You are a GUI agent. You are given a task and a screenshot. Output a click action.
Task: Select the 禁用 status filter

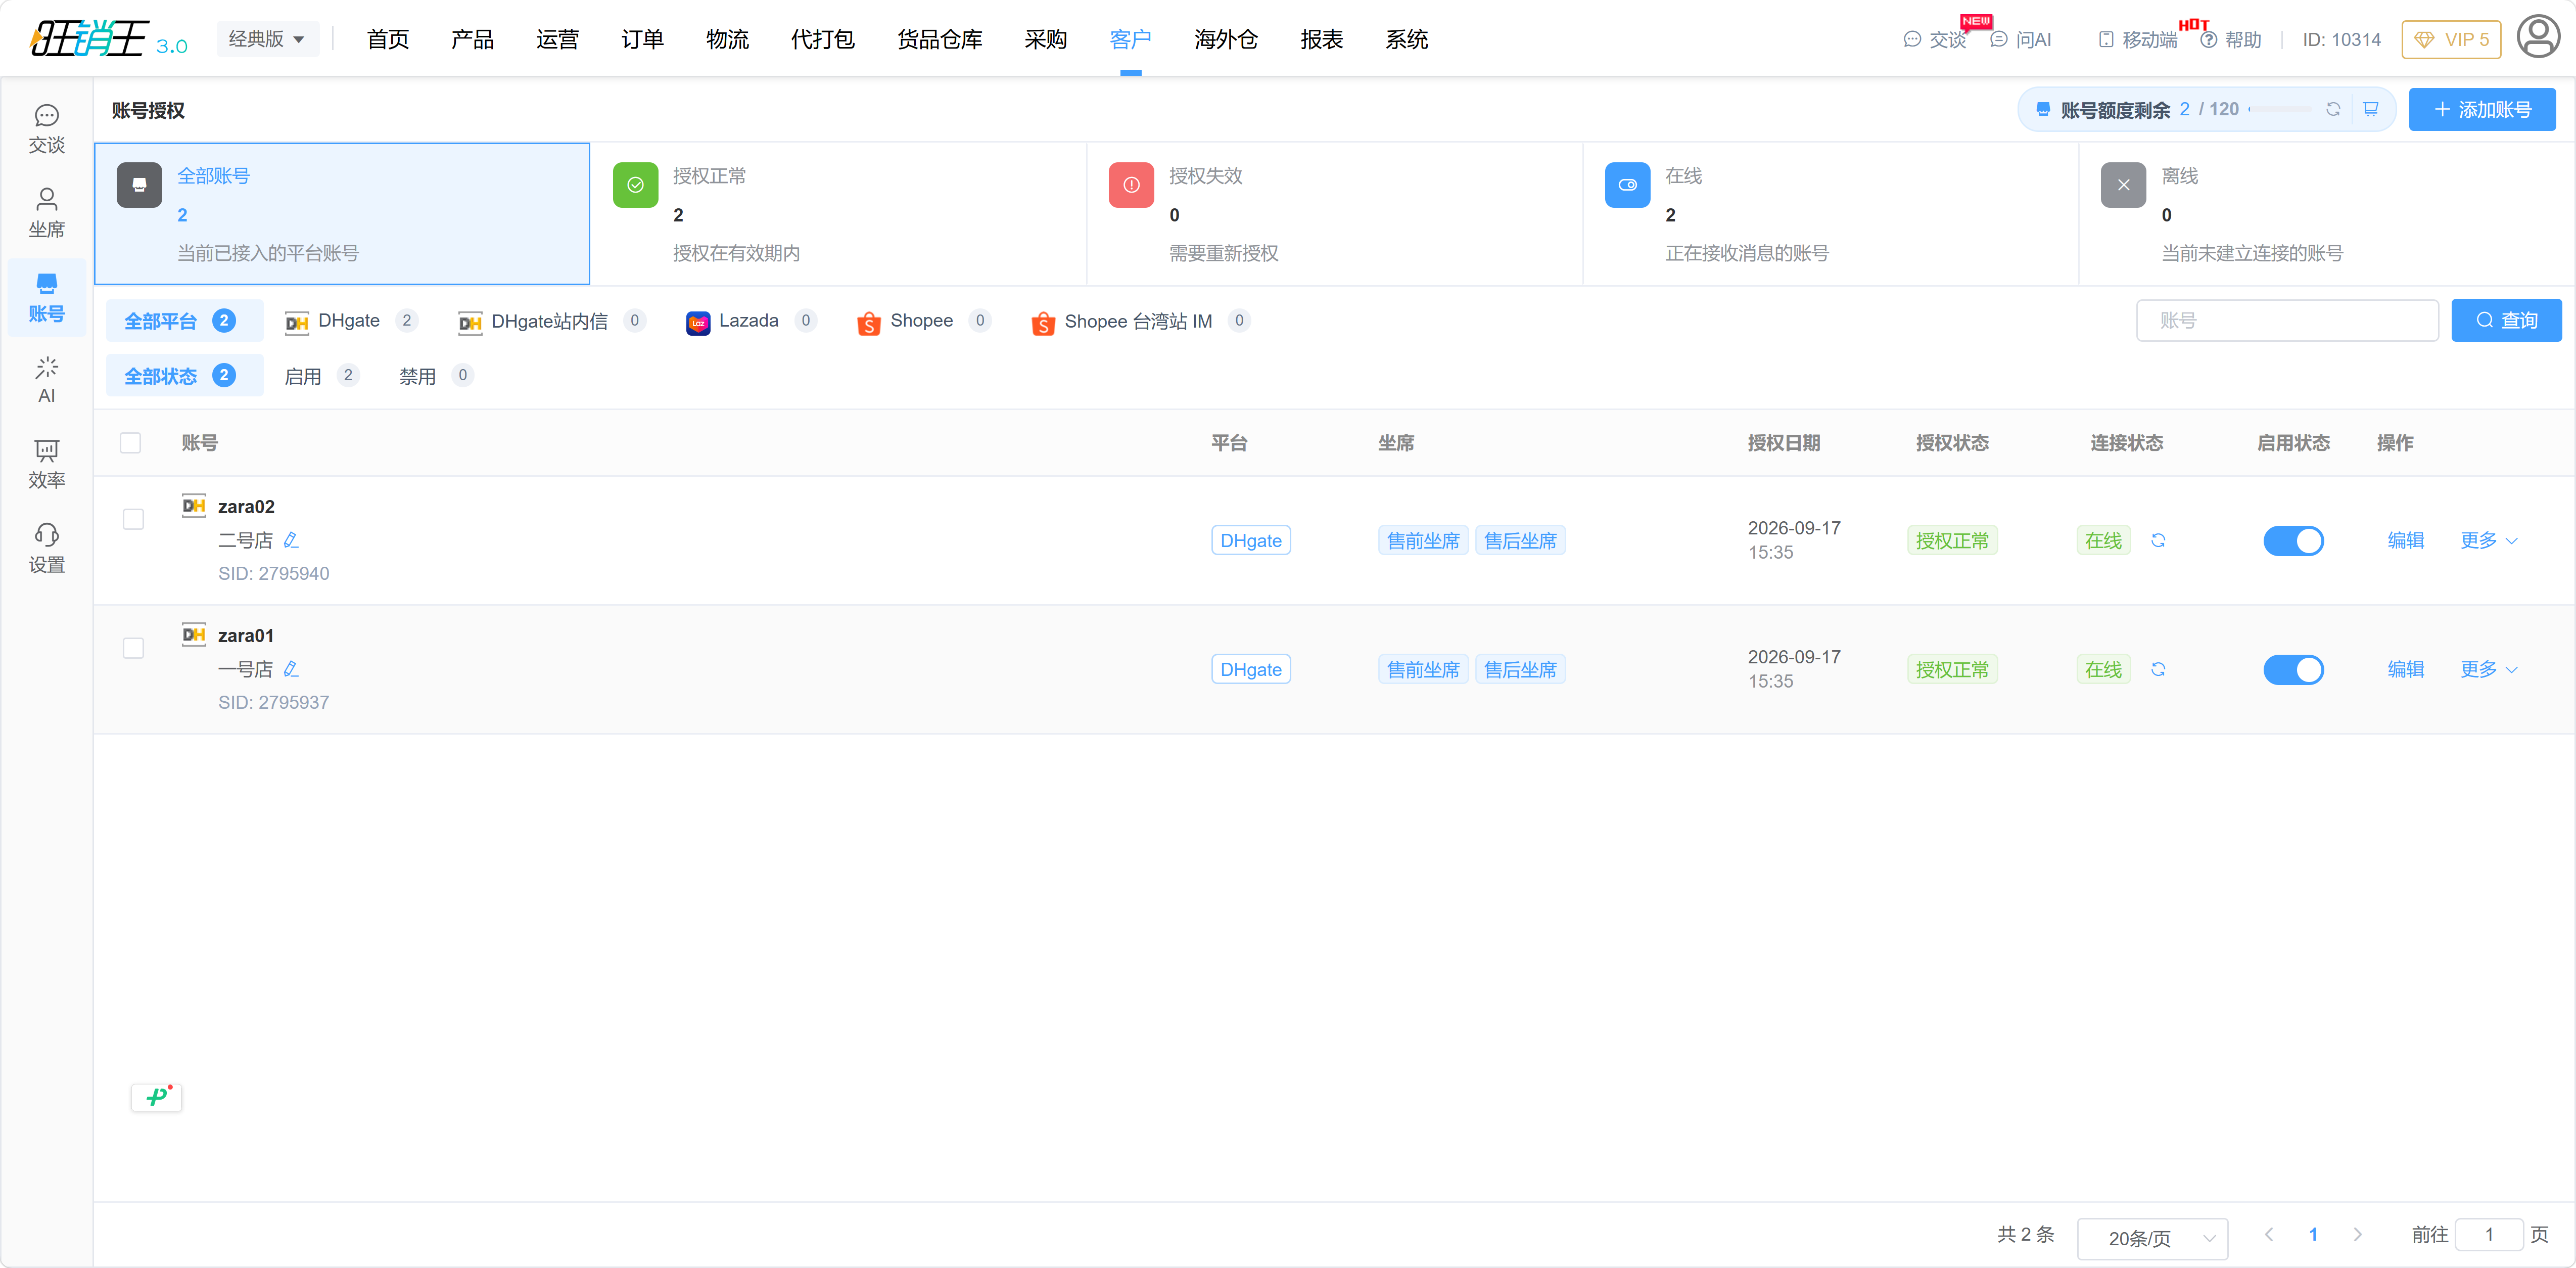(x=435, y=376)
